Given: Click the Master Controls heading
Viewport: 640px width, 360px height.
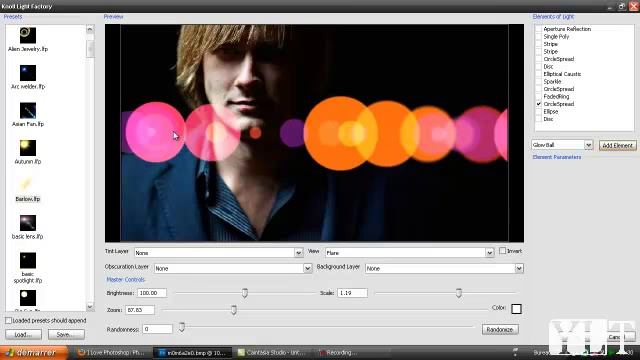Looking at the screenshot, I should click(x=126, y=280).
